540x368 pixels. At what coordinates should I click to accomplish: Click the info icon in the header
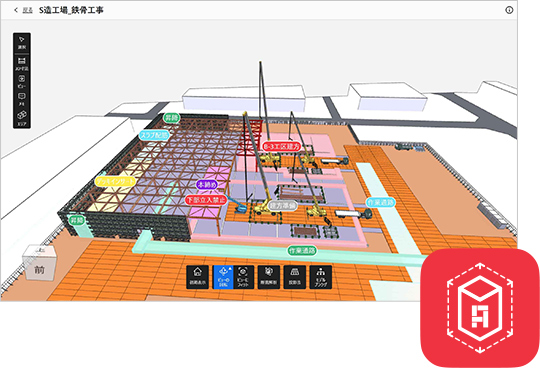[509, 10]
